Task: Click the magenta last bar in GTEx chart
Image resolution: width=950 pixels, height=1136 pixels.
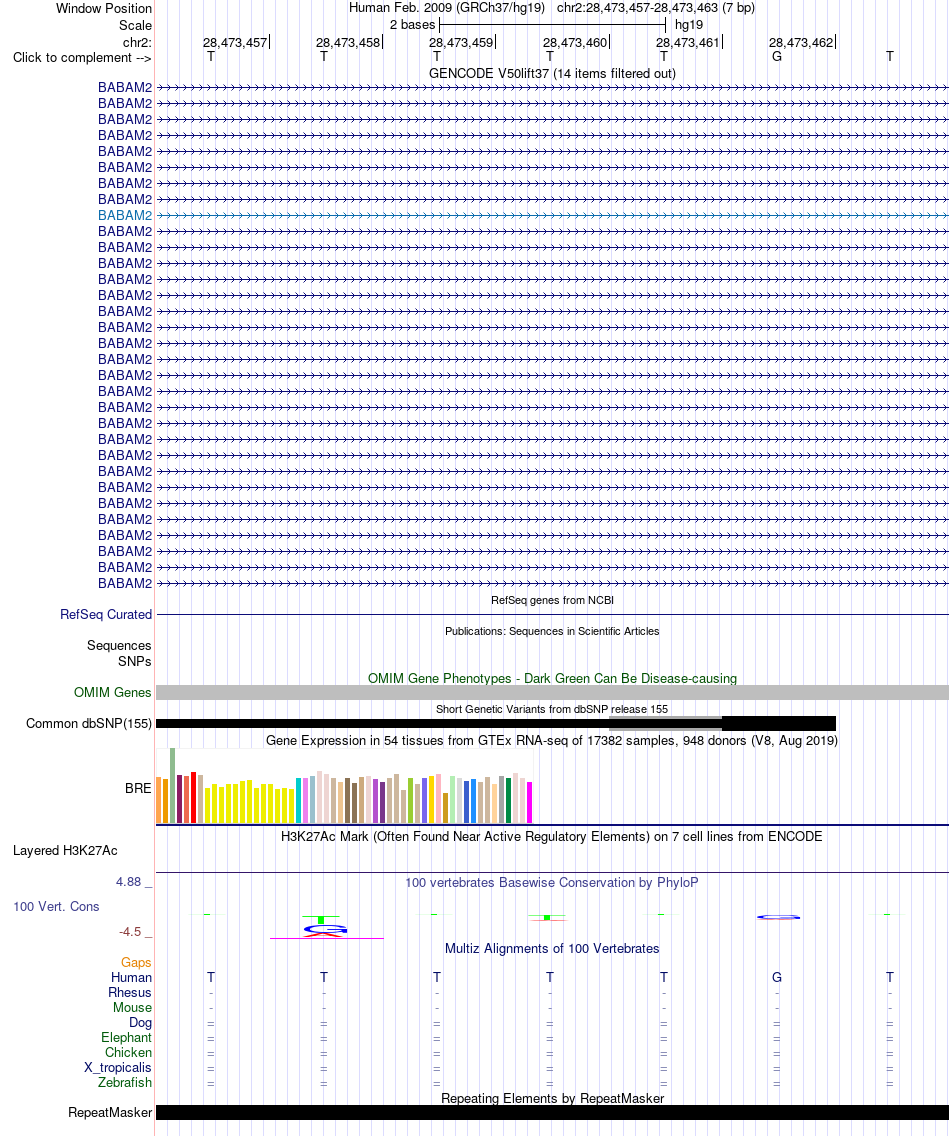Action: click(x=530, y=803)
